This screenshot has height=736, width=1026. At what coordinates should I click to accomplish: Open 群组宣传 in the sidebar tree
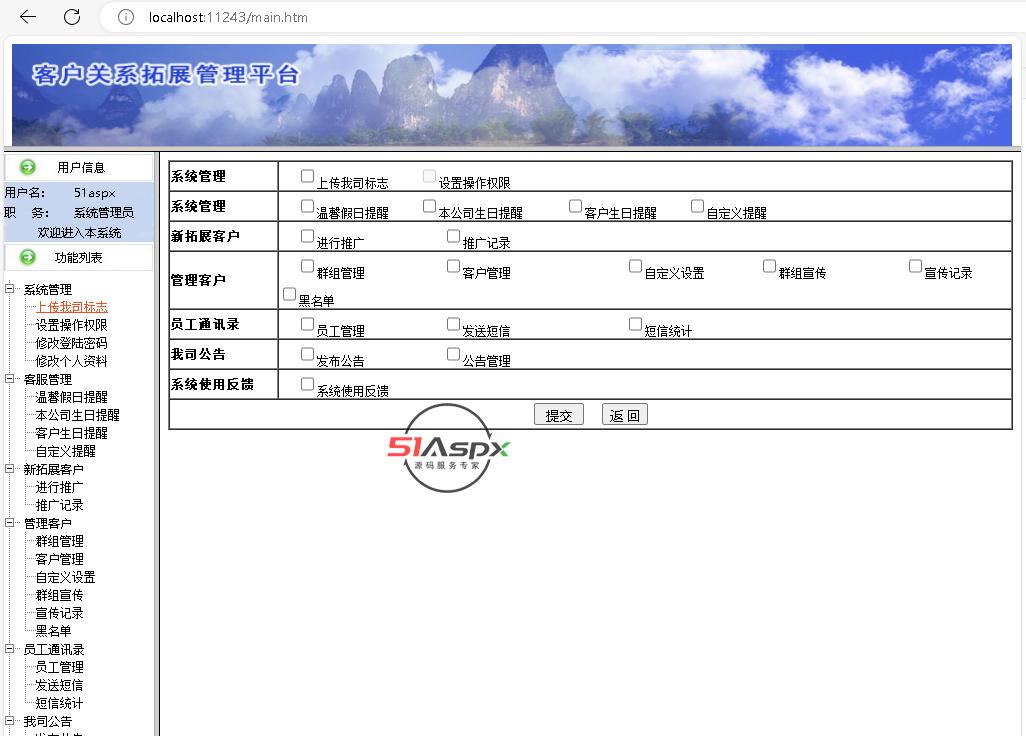click(x=60, y=595)
